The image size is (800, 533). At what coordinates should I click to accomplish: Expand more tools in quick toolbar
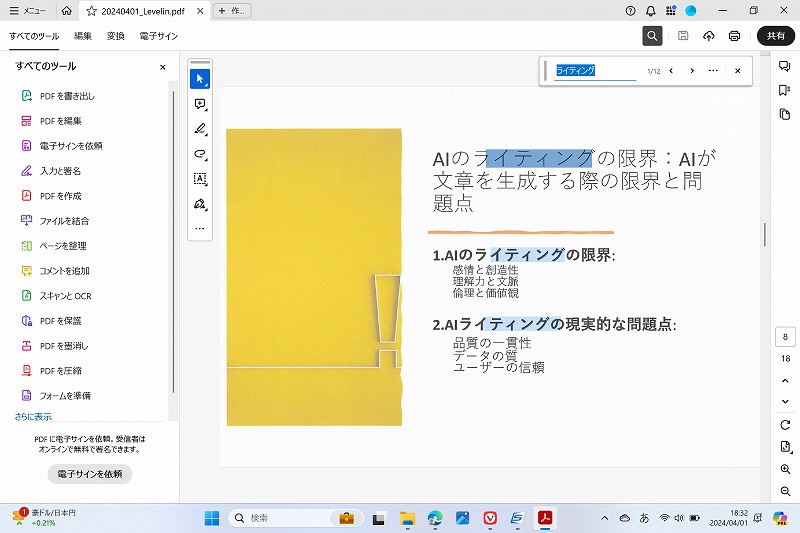point(200,229)
